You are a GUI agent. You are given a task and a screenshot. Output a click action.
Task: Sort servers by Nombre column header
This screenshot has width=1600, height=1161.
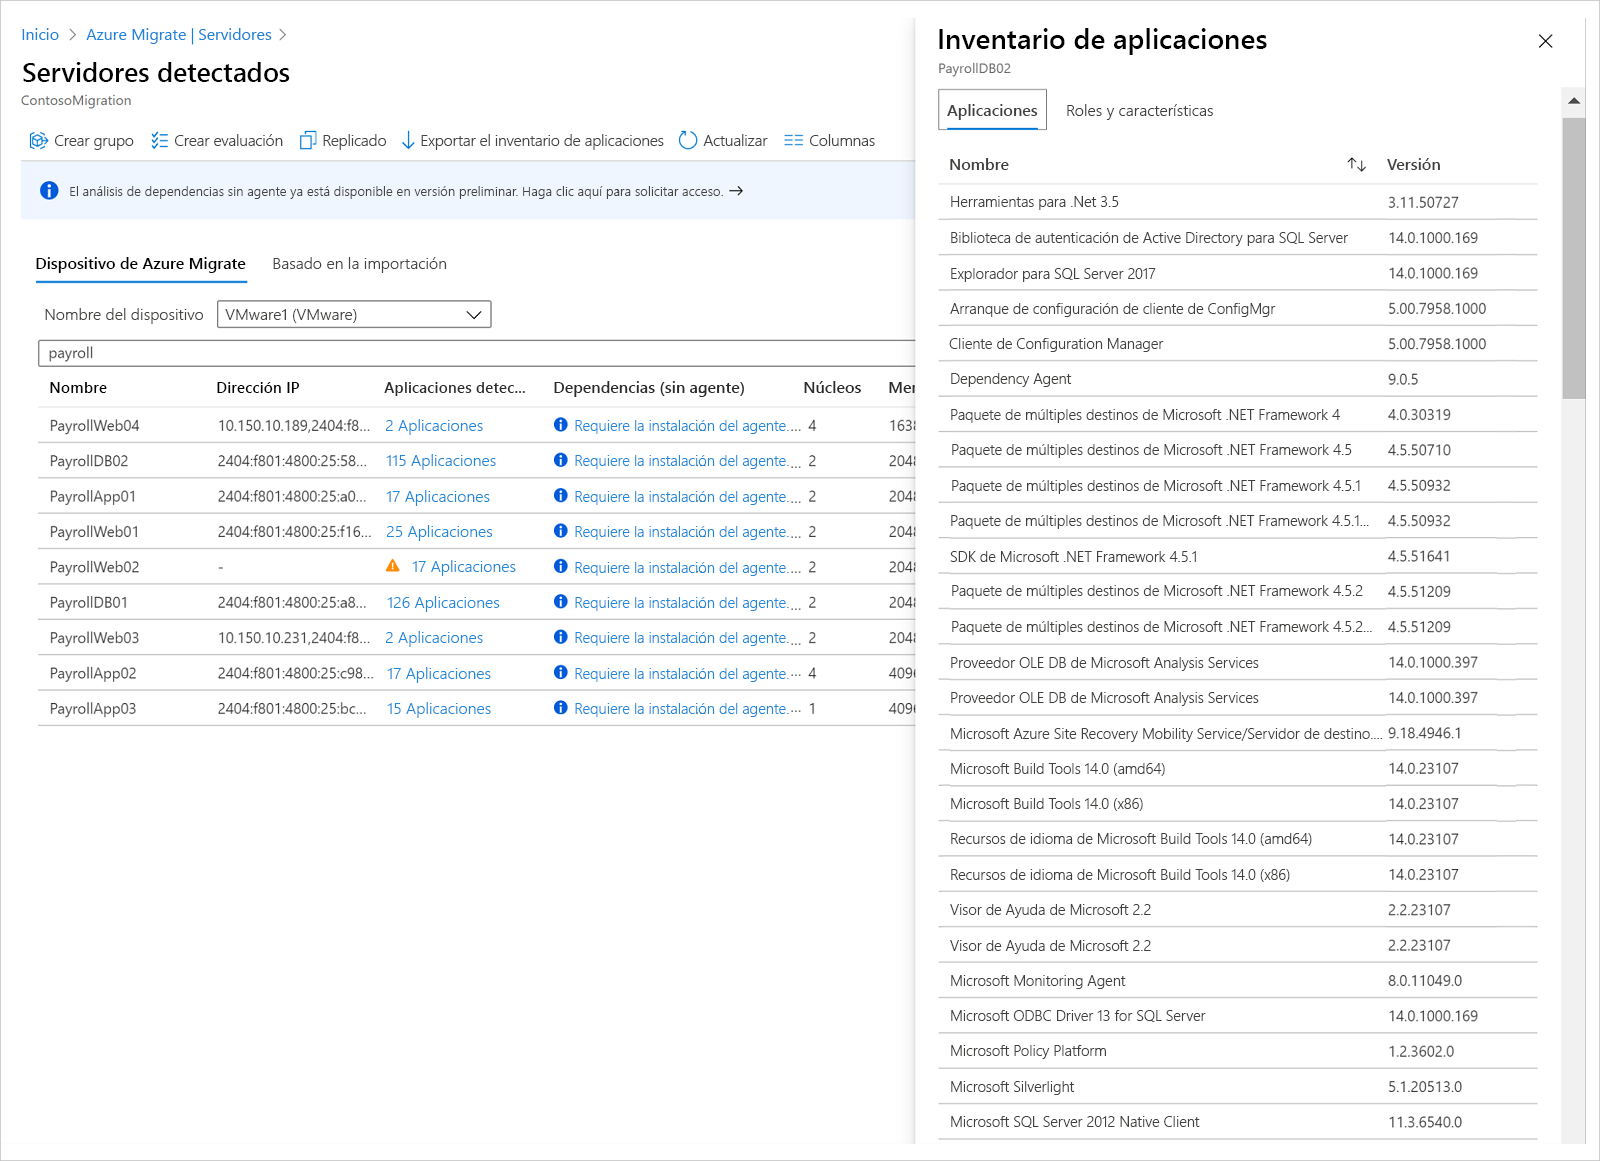point(78,388)
